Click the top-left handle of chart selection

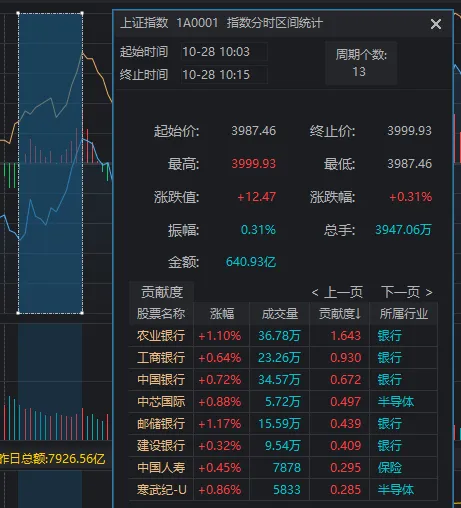tap(18, 13)
